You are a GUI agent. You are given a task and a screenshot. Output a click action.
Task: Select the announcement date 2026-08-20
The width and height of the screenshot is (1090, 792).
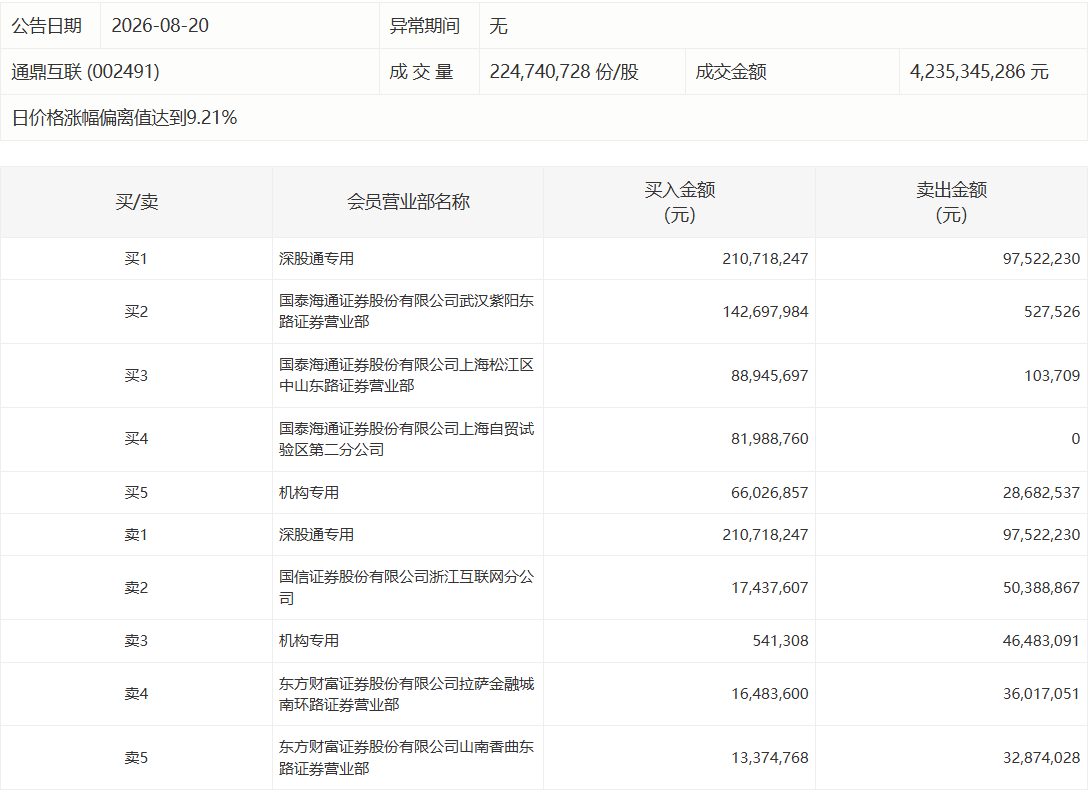[x=160, y=26]
